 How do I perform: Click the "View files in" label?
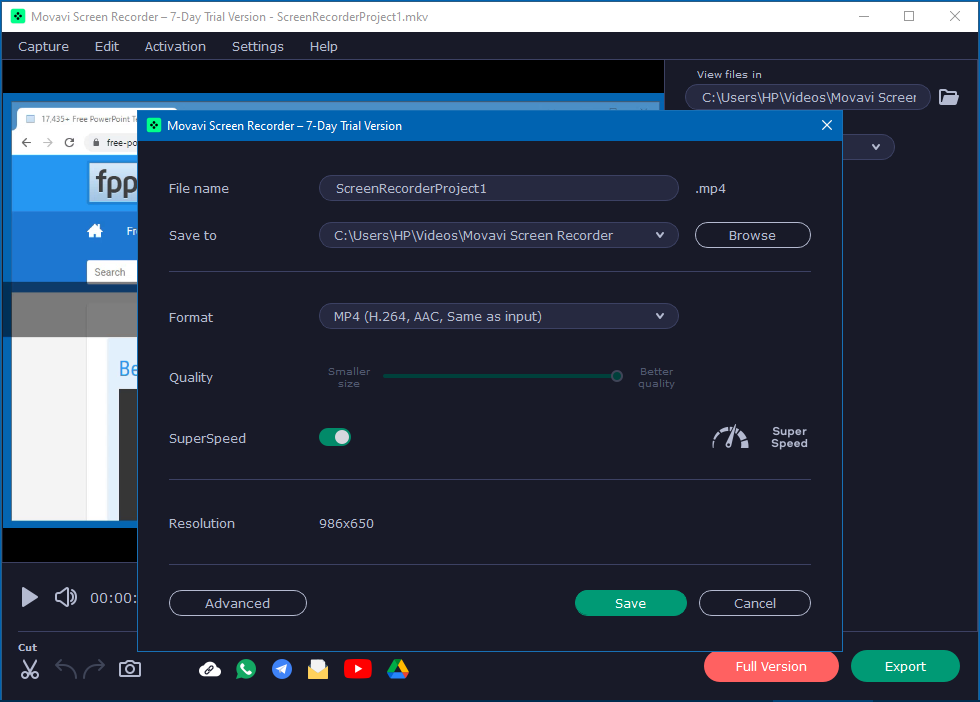coord(729,74)
